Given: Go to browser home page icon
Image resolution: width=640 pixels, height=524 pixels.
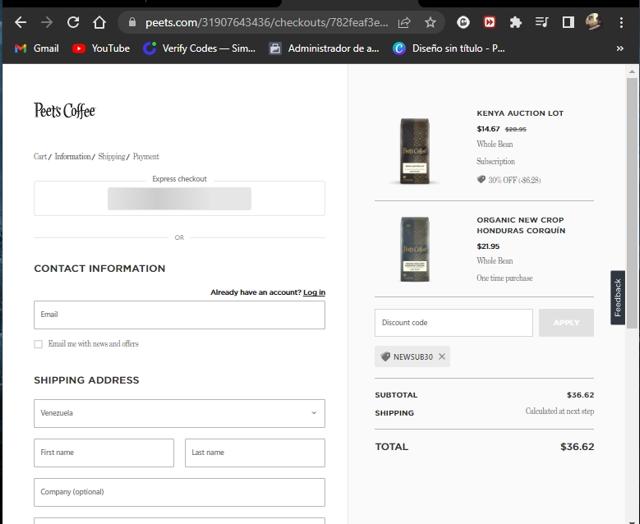Looking at the screenshot, I should (x=99, y=22).
